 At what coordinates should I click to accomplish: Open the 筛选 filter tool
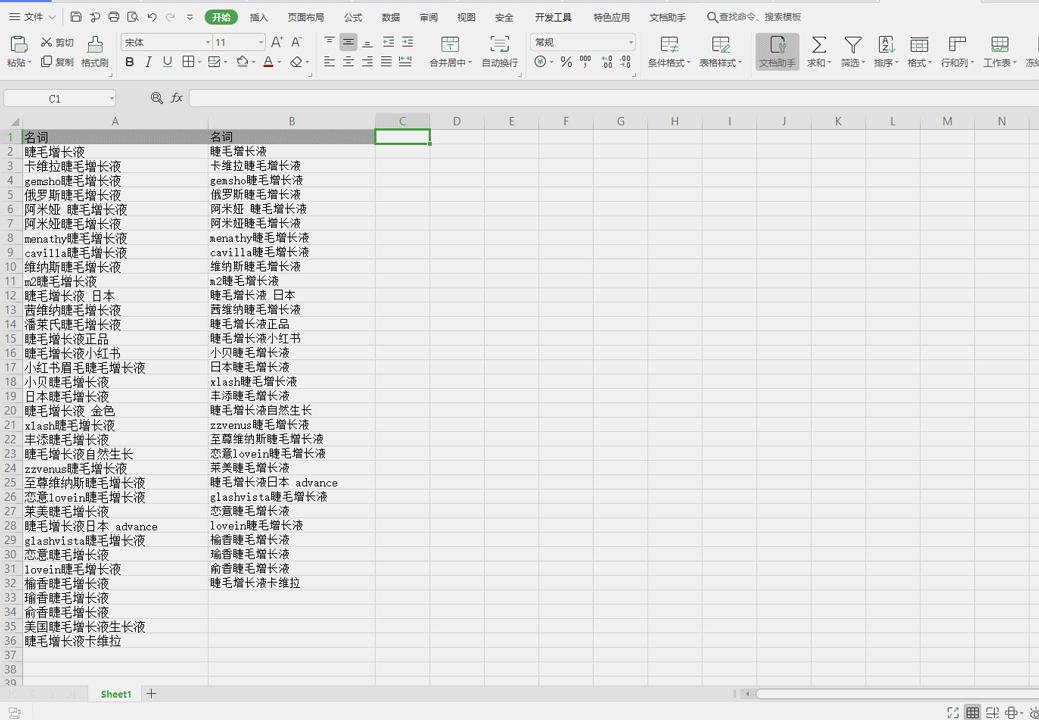(x=852, y=47)
